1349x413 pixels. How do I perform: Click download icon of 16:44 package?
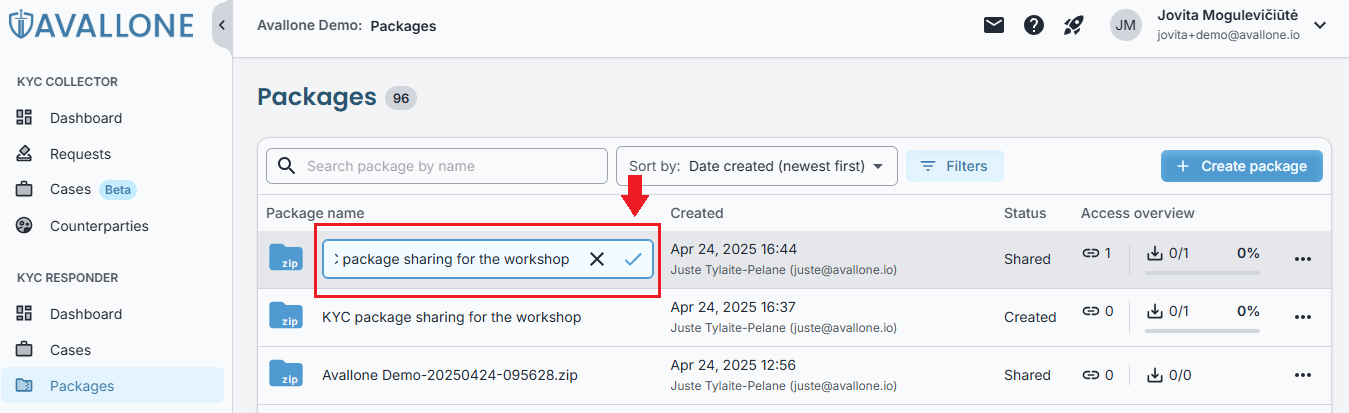pos(1155,254)
